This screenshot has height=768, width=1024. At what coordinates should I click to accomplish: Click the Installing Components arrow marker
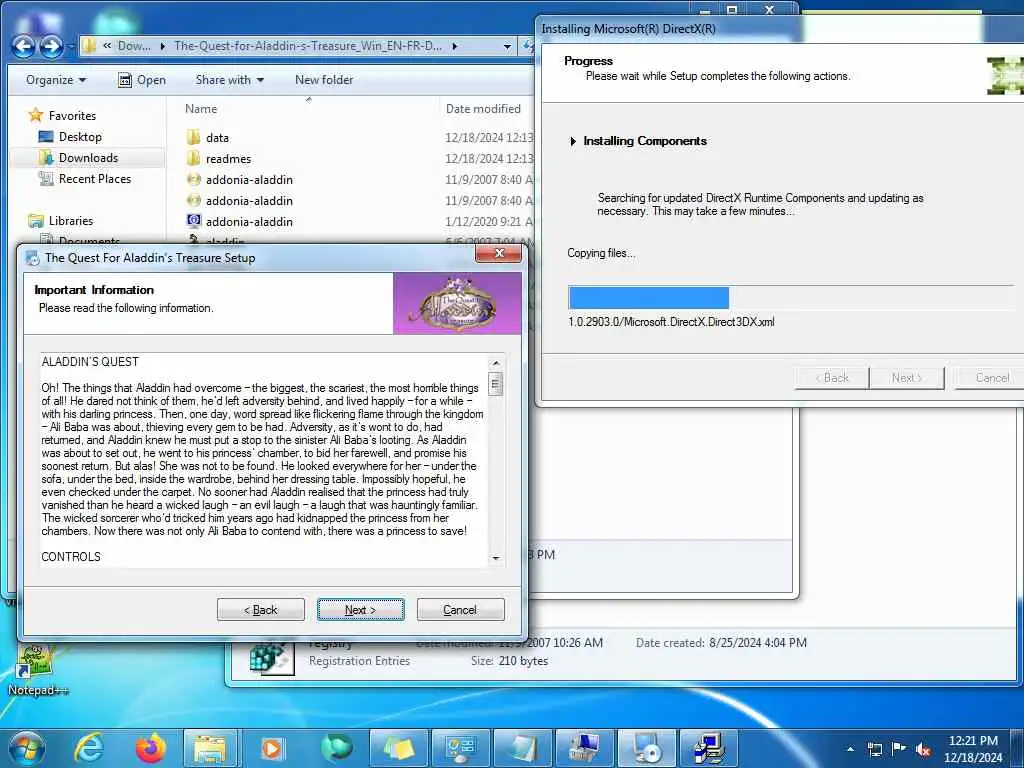(x=573, y=141)
